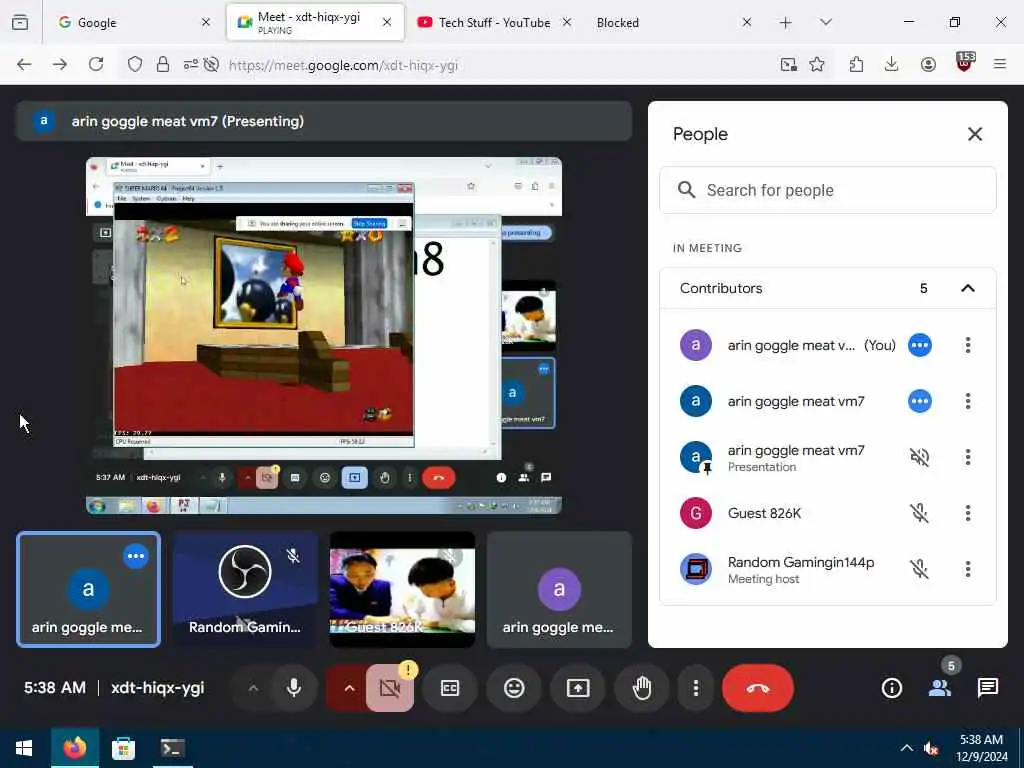This screenshot has width=1024, height=768.
Task: Open more actions for second arin goggle meat vm7
Action: [x=968, y=401]
